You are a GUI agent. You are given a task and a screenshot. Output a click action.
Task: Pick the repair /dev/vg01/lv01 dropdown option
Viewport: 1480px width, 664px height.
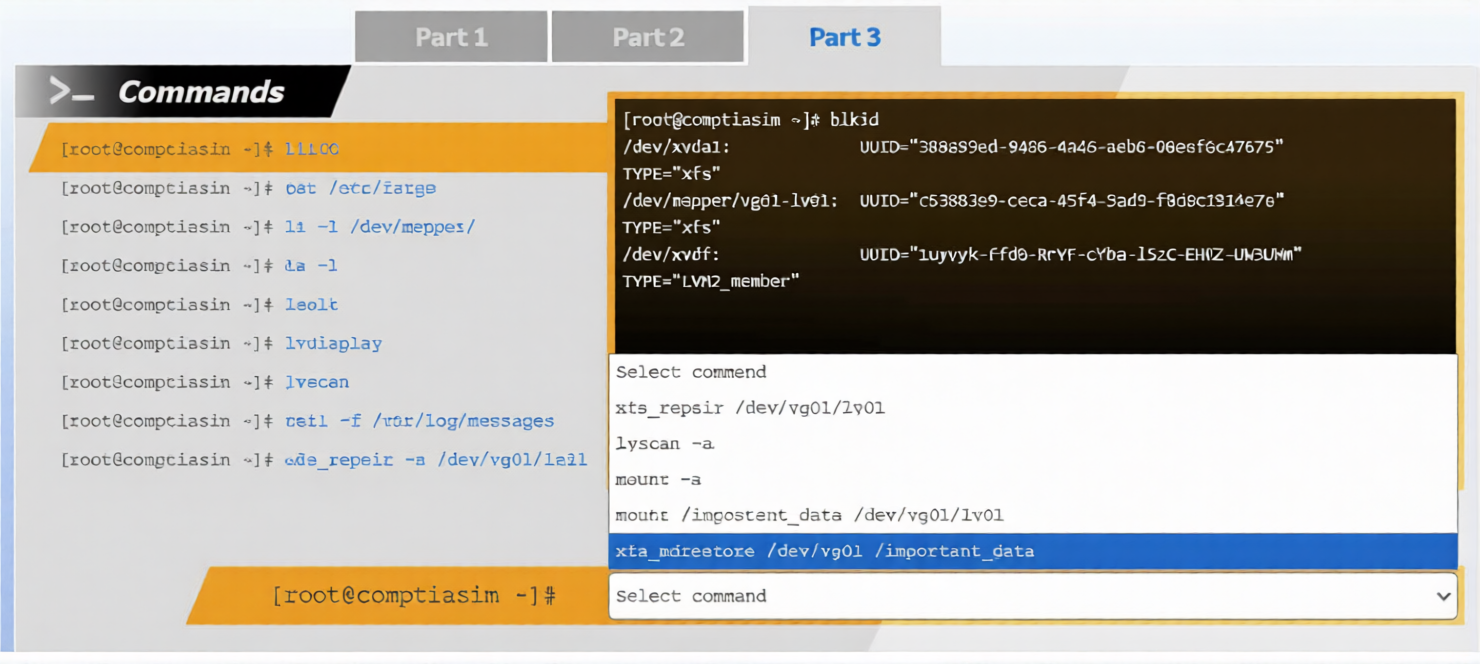(750, 408)
